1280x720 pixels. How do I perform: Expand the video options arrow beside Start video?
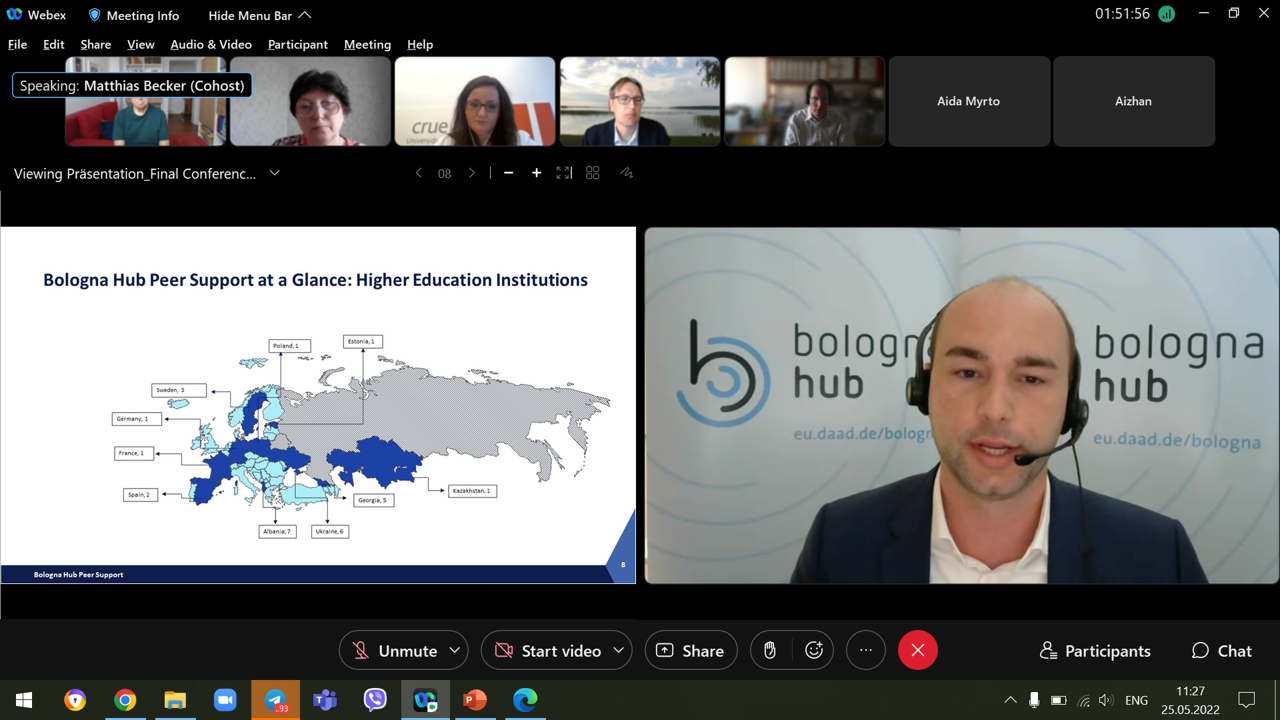[x=618, y=650]
